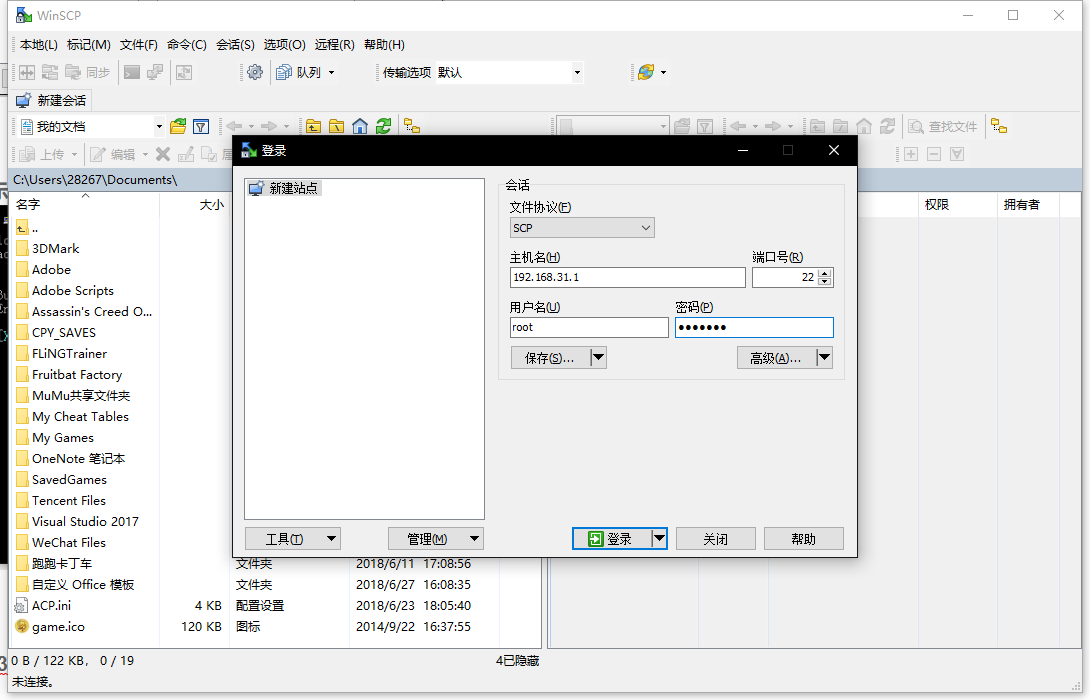Go to parent directory icon

[x=314, y=126]
